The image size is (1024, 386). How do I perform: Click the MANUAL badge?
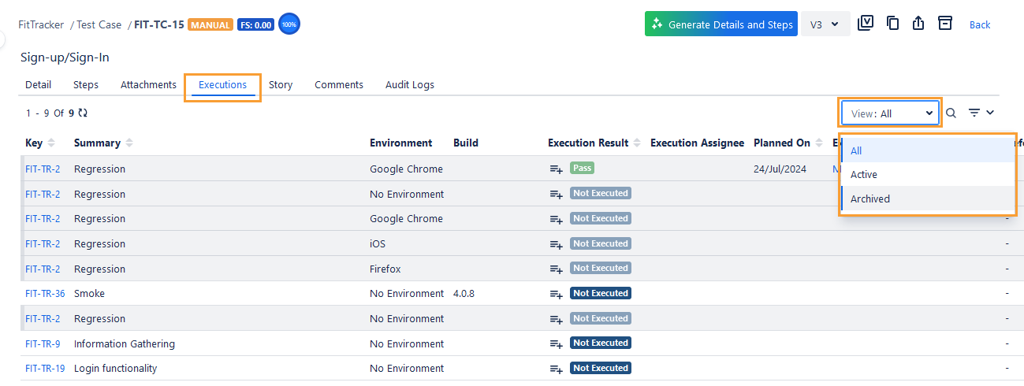(x=210, y=25)
